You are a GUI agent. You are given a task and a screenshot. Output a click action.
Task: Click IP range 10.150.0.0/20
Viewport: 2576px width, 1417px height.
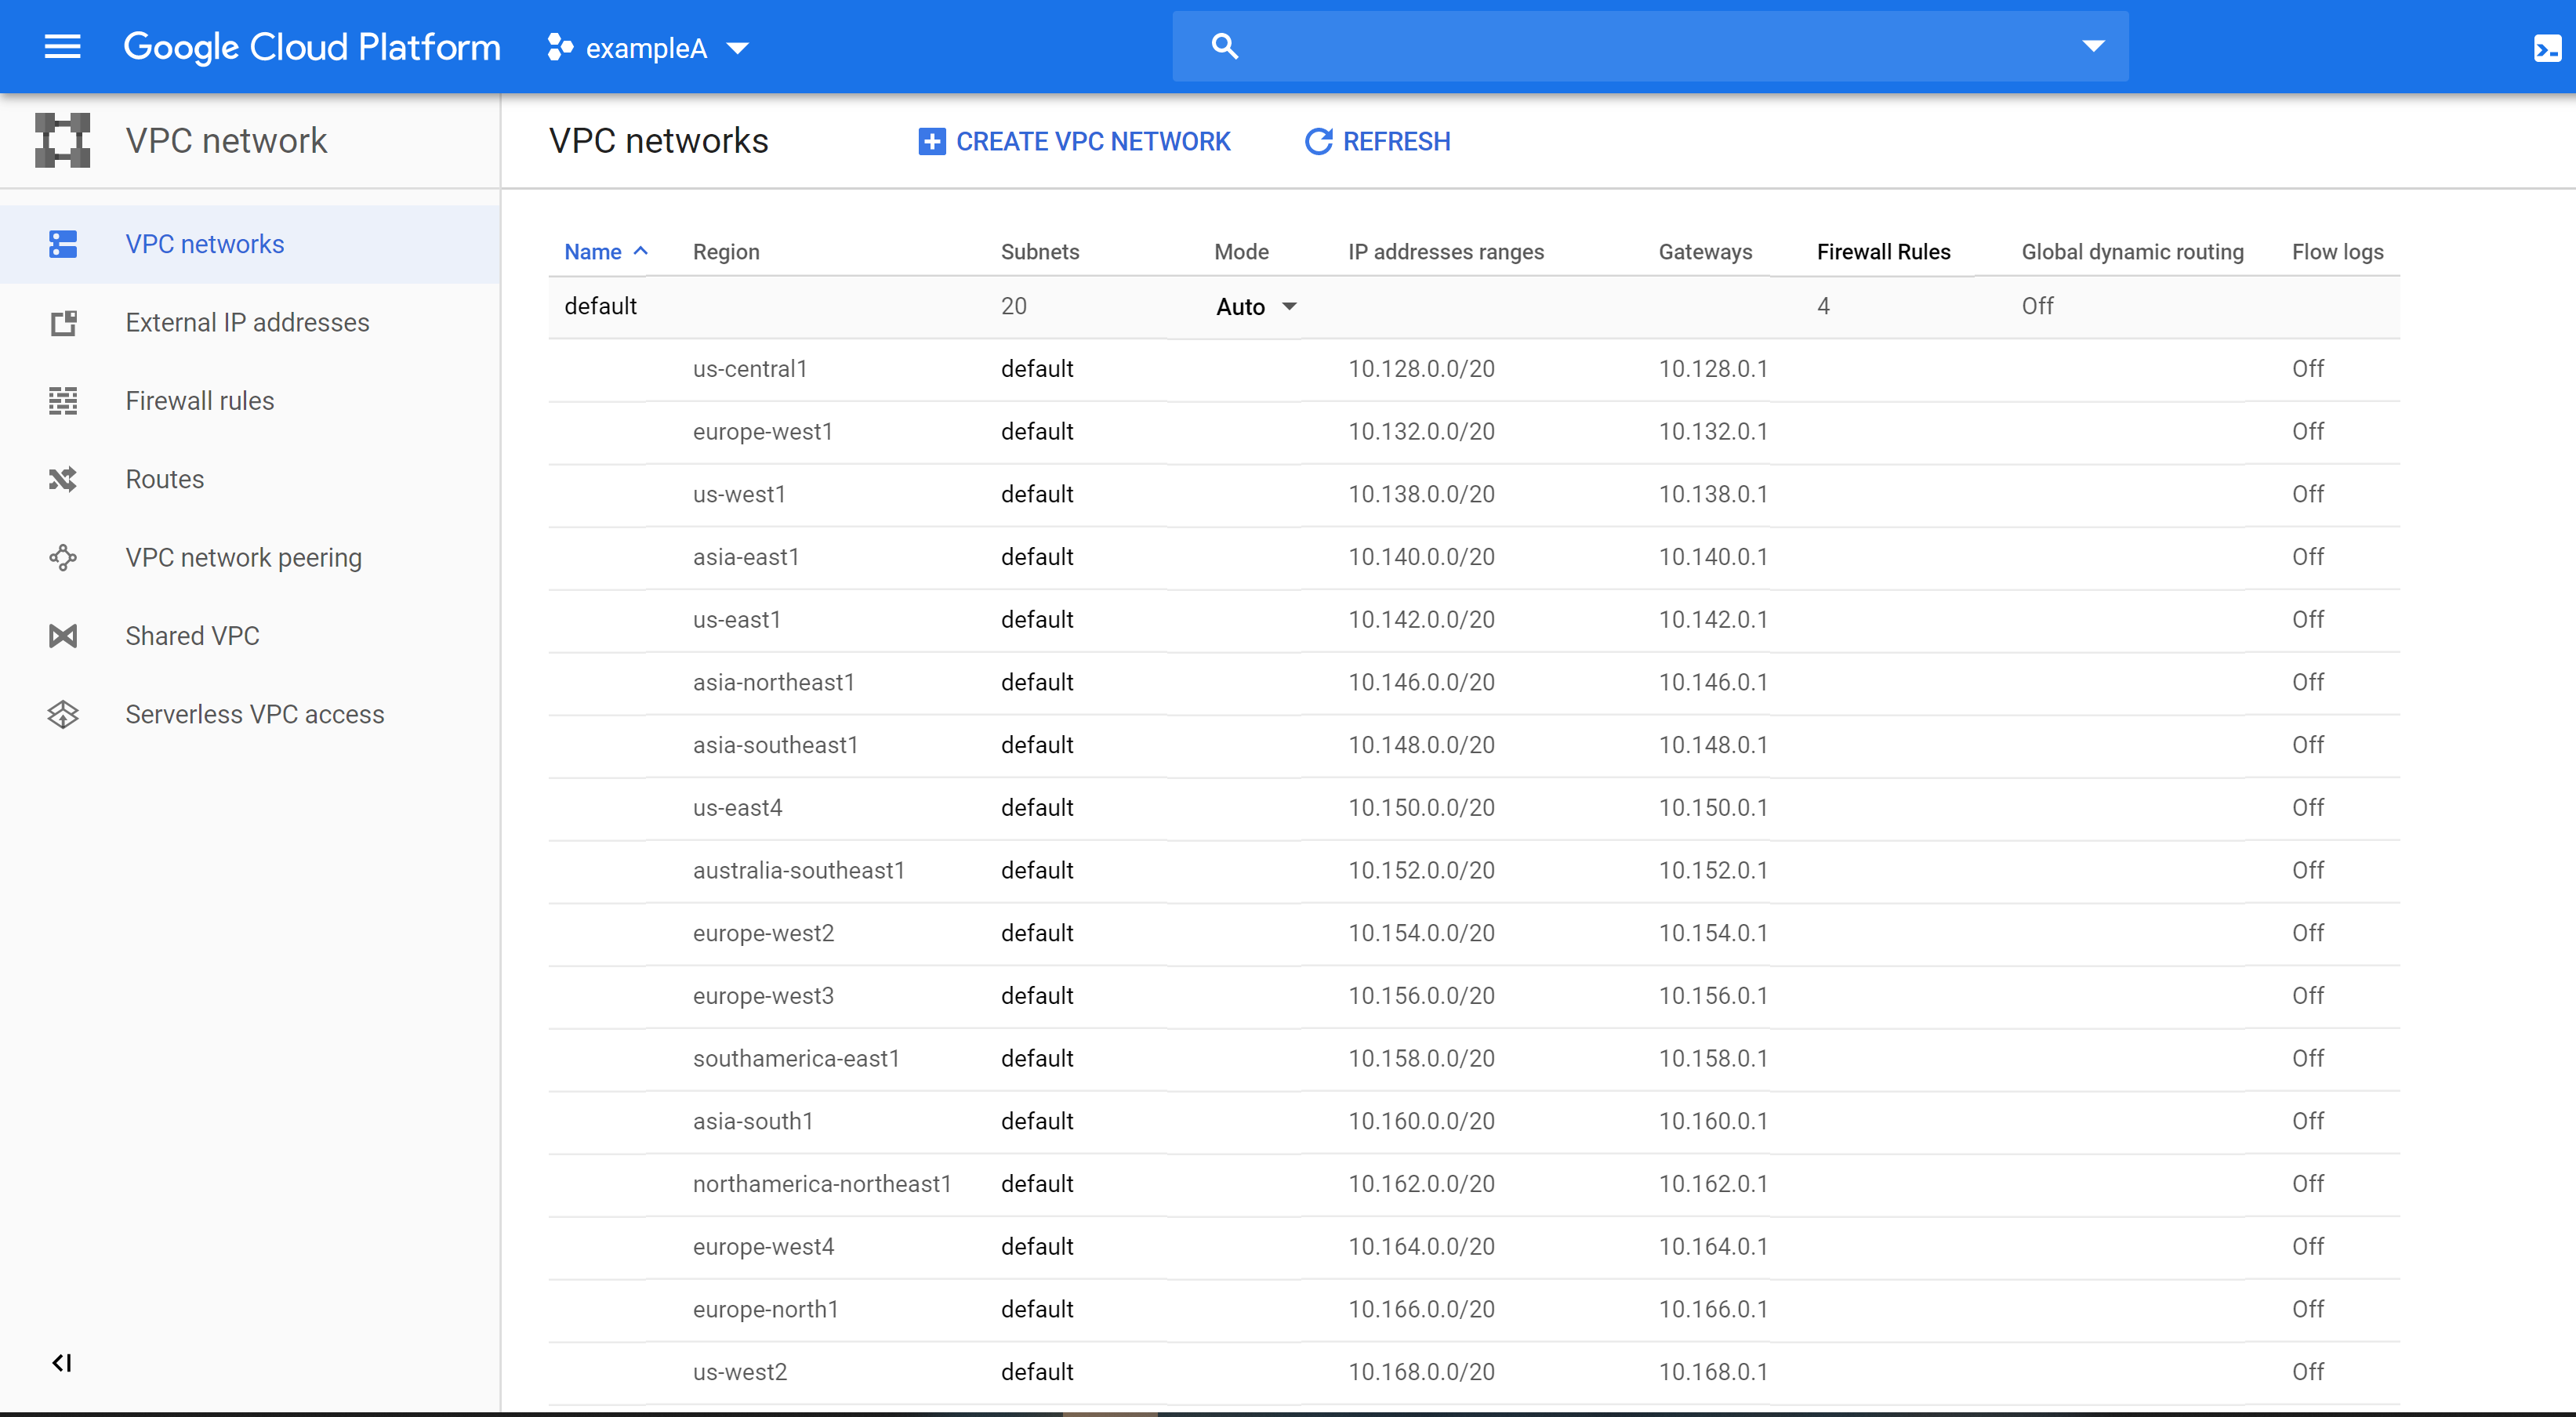[1421, 808]
